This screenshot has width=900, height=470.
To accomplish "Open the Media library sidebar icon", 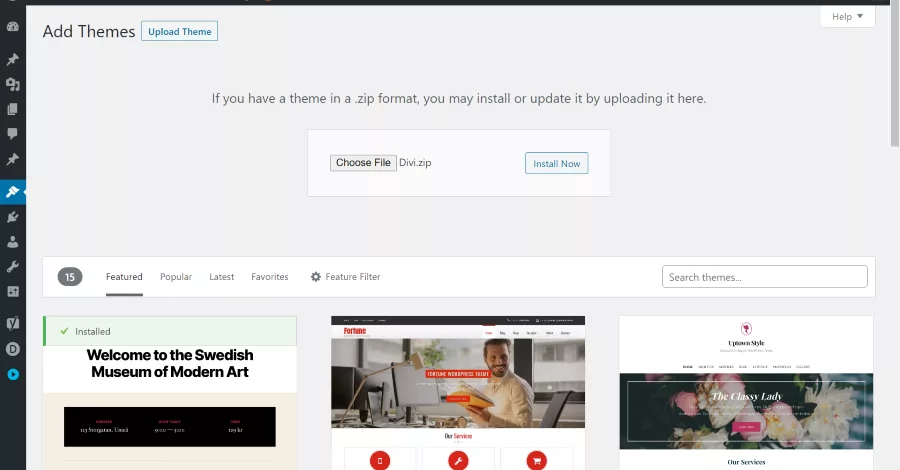I will click(13, 84).
